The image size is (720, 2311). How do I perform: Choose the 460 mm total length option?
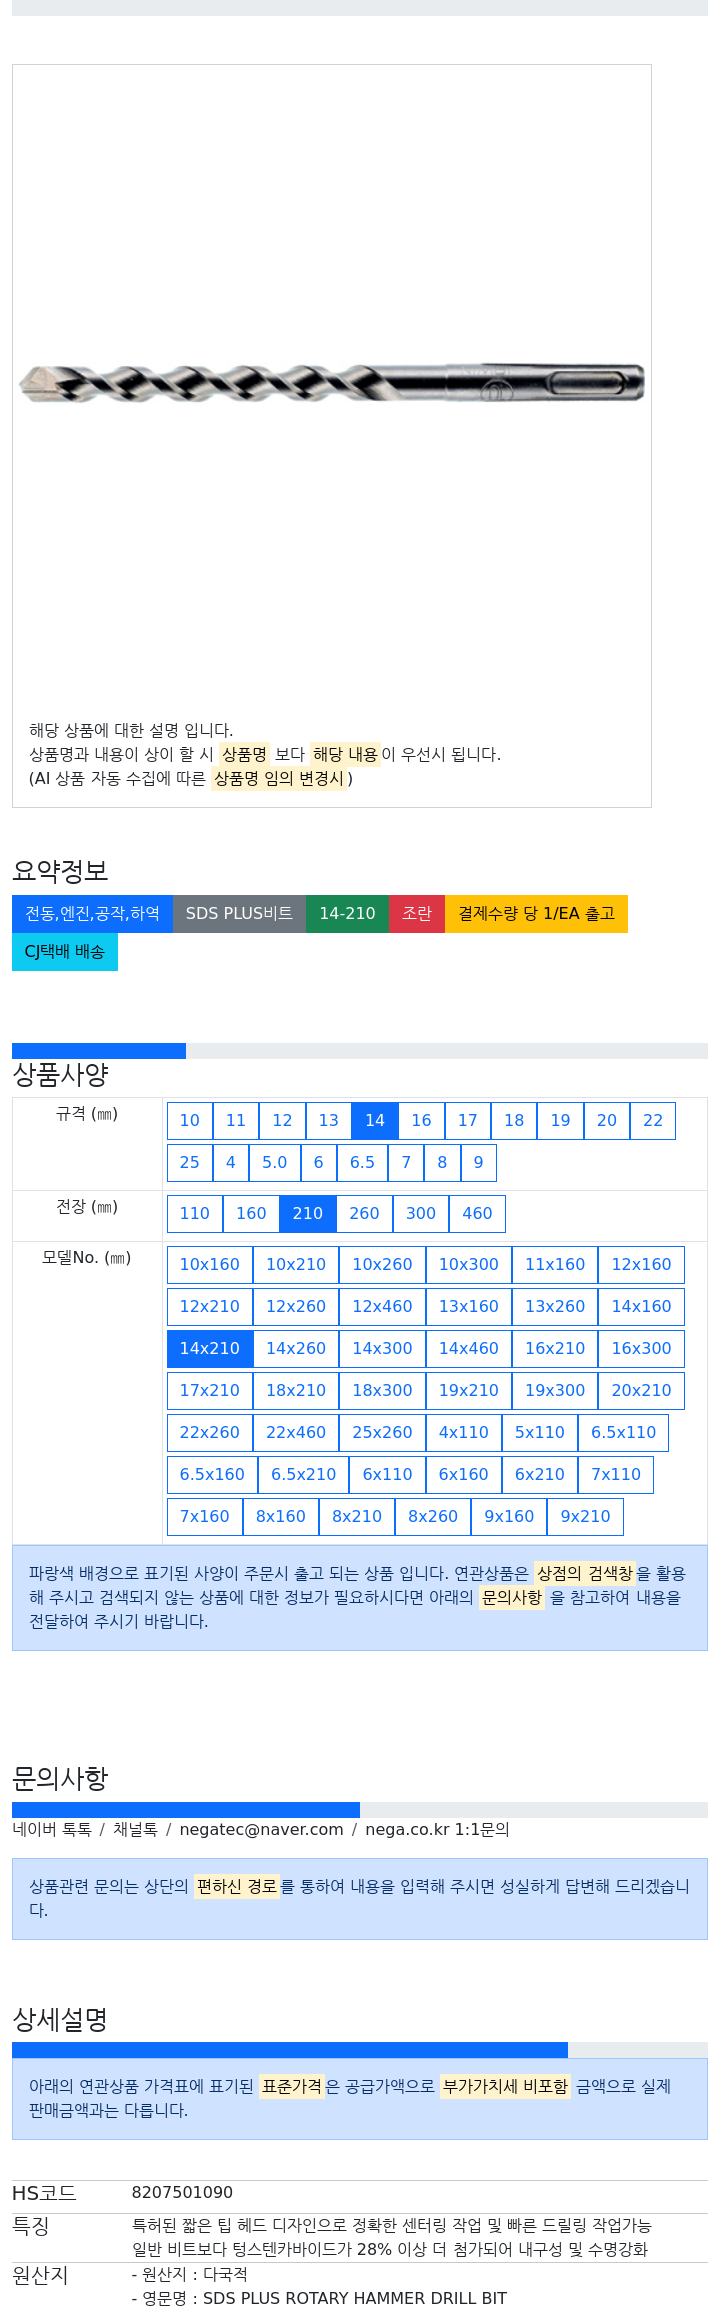tap(477, 1214)
